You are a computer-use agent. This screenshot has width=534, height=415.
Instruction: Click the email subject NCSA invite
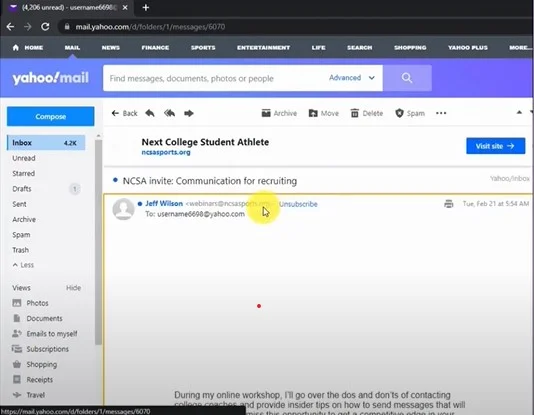[210, 181]
